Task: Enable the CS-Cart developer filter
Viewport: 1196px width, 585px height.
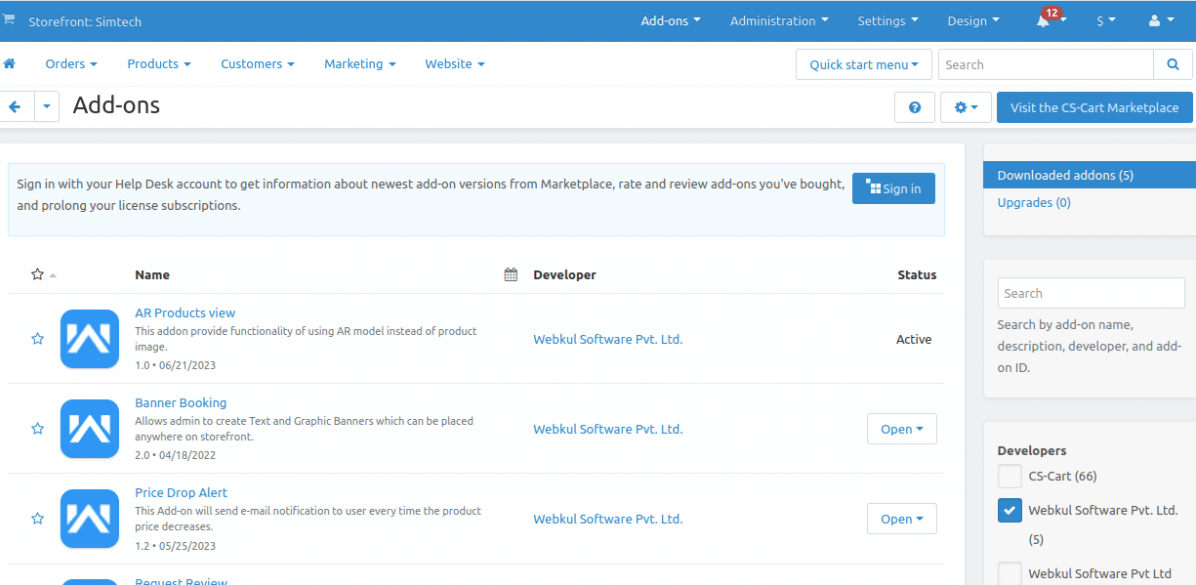Action: tap(1010, 476)
